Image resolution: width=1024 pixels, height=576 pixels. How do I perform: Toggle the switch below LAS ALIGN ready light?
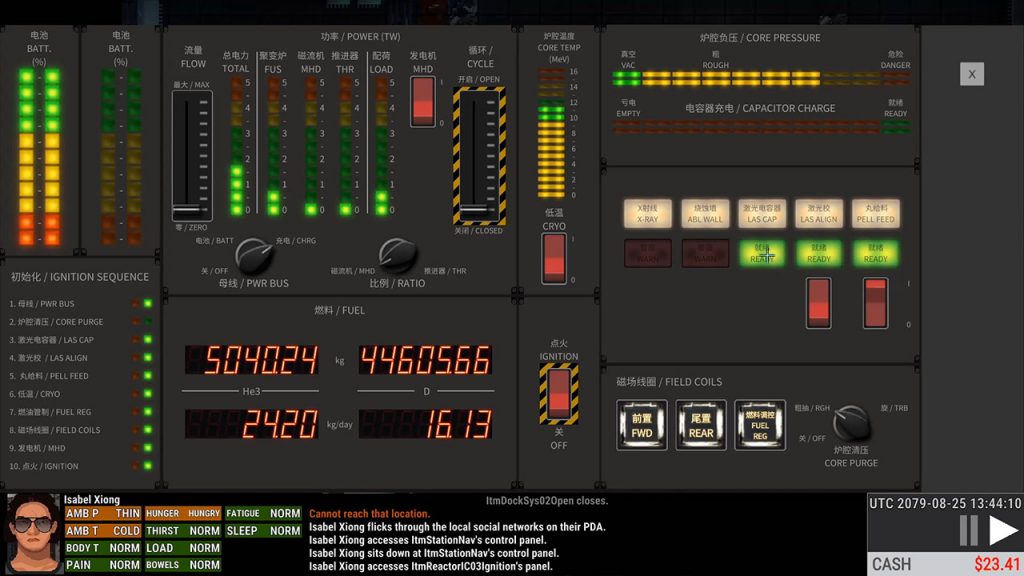[819, 303]
